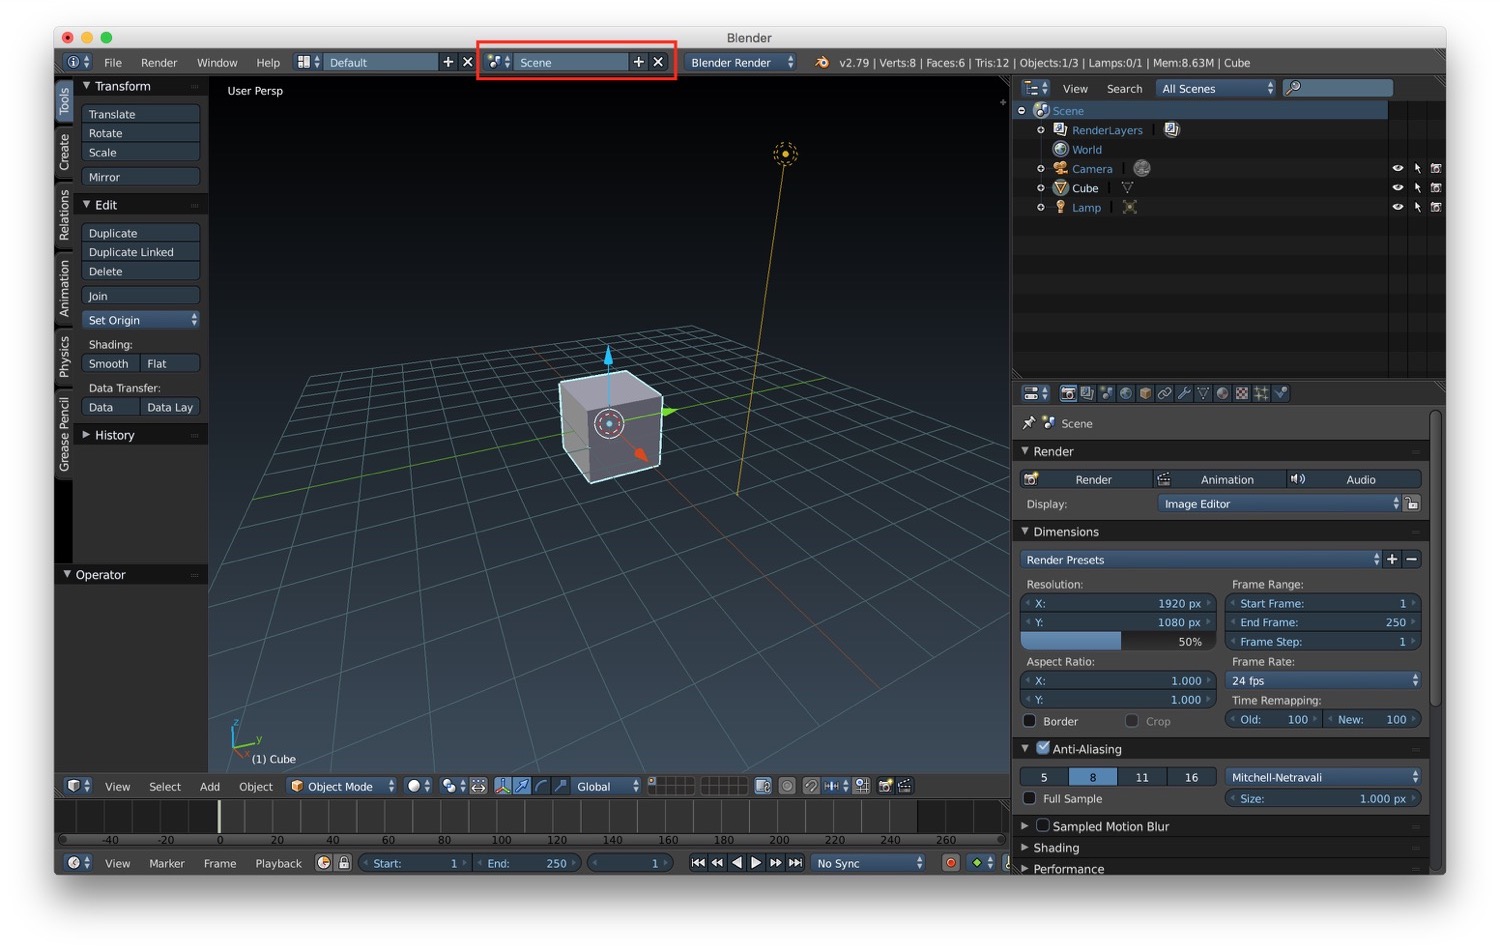Open the Object properties tab (orange cube)
Viewport: 1500px width, 948px height.
[x=1145, y=393]
